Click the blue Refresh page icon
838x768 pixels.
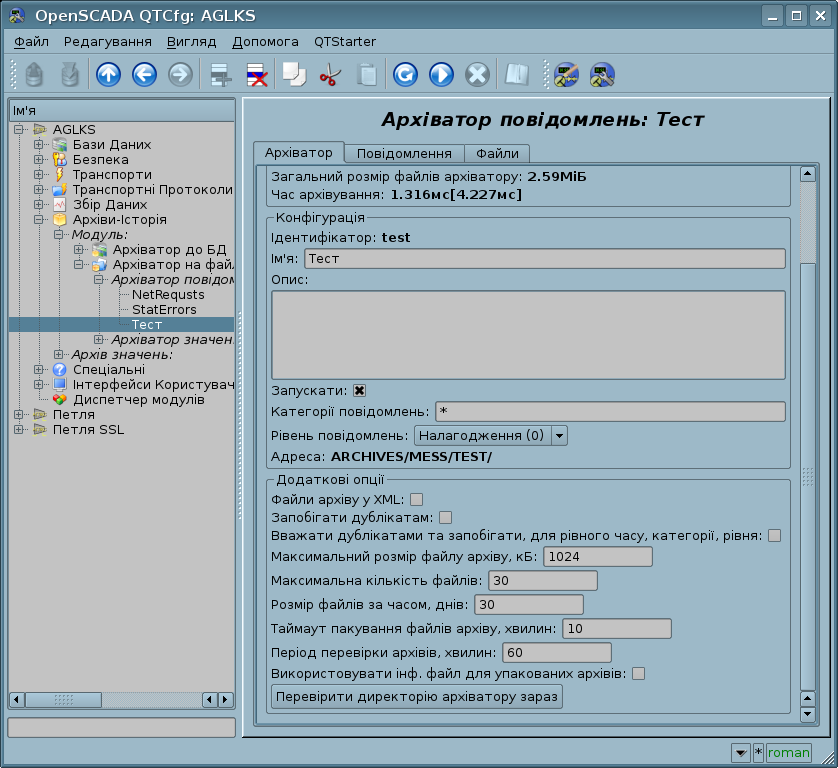pyautogui.click(x=405, y=75)
